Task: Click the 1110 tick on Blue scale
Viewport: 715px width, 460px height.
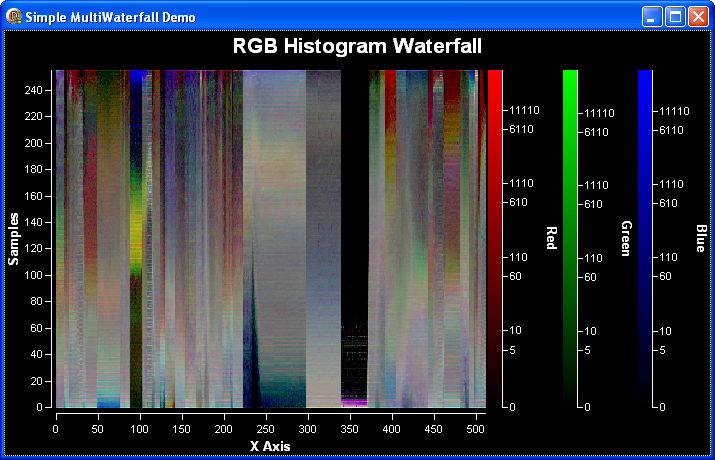Action: [671, 184]
